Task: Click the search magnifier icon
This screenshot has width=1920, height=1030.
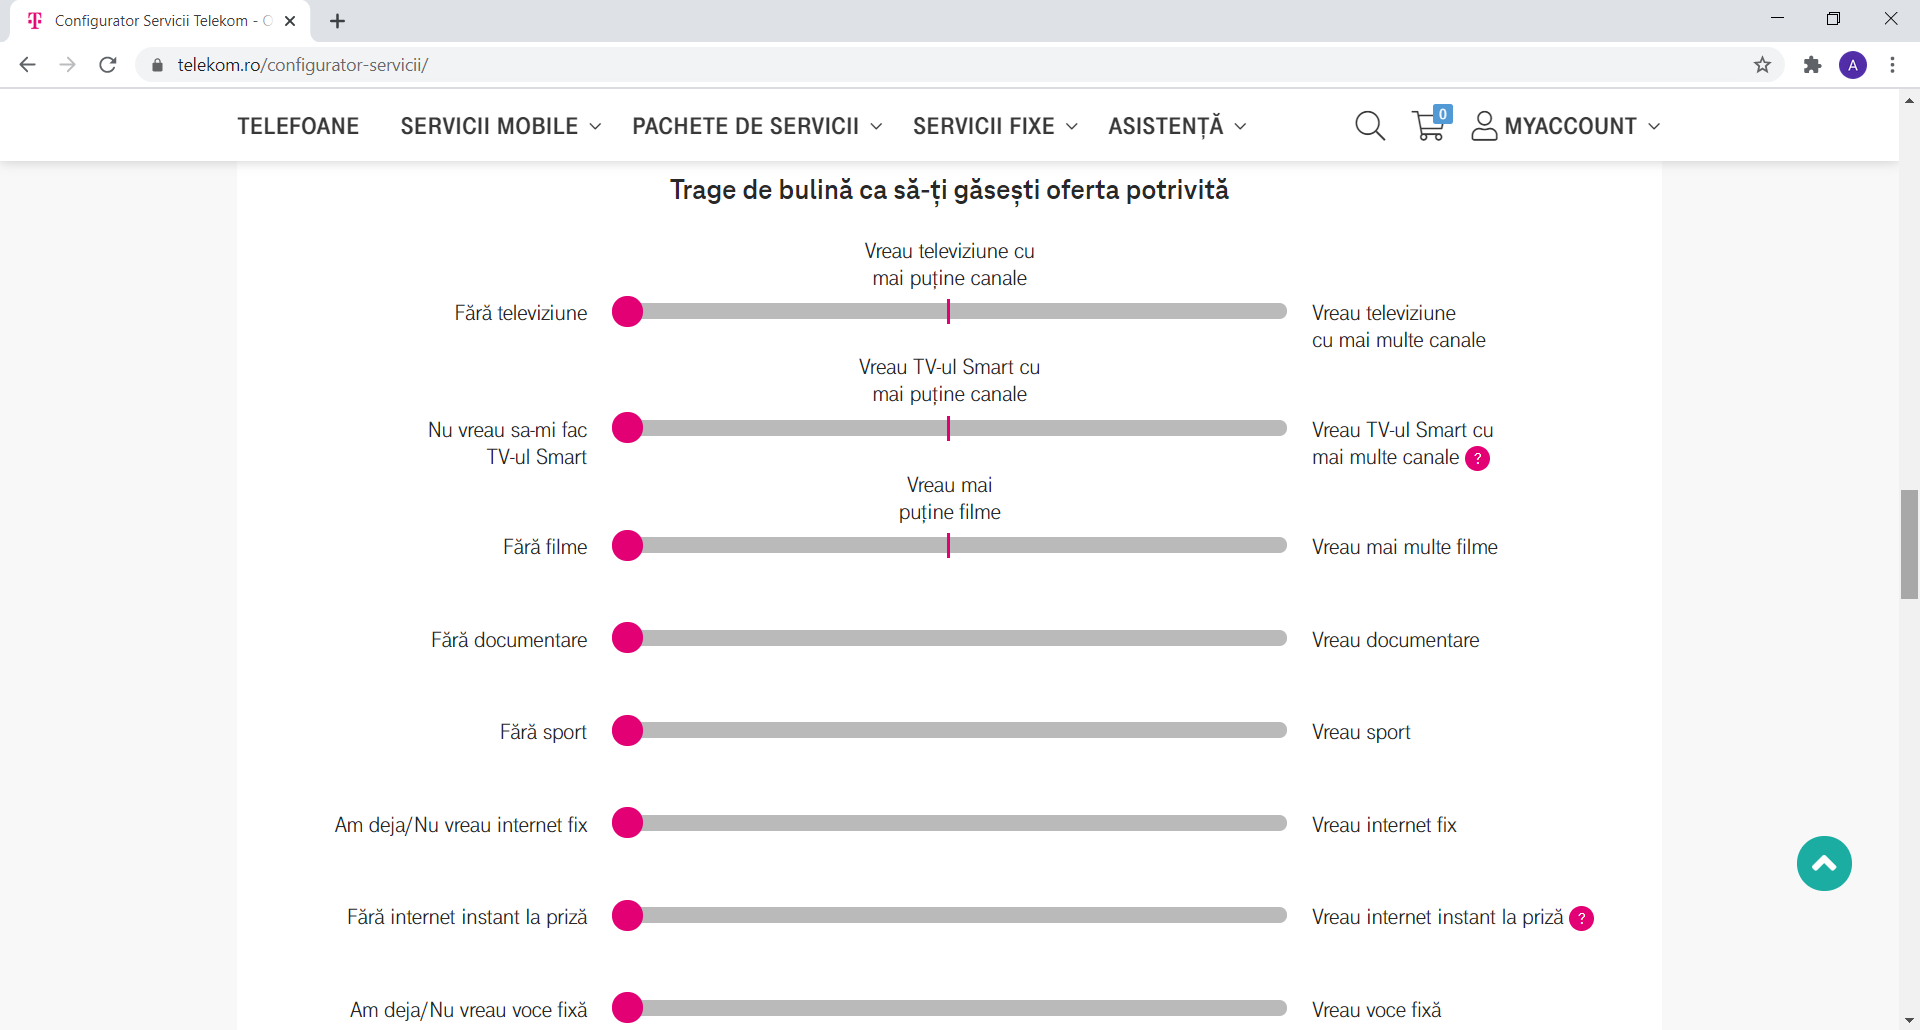Action: pos(1369,126)
